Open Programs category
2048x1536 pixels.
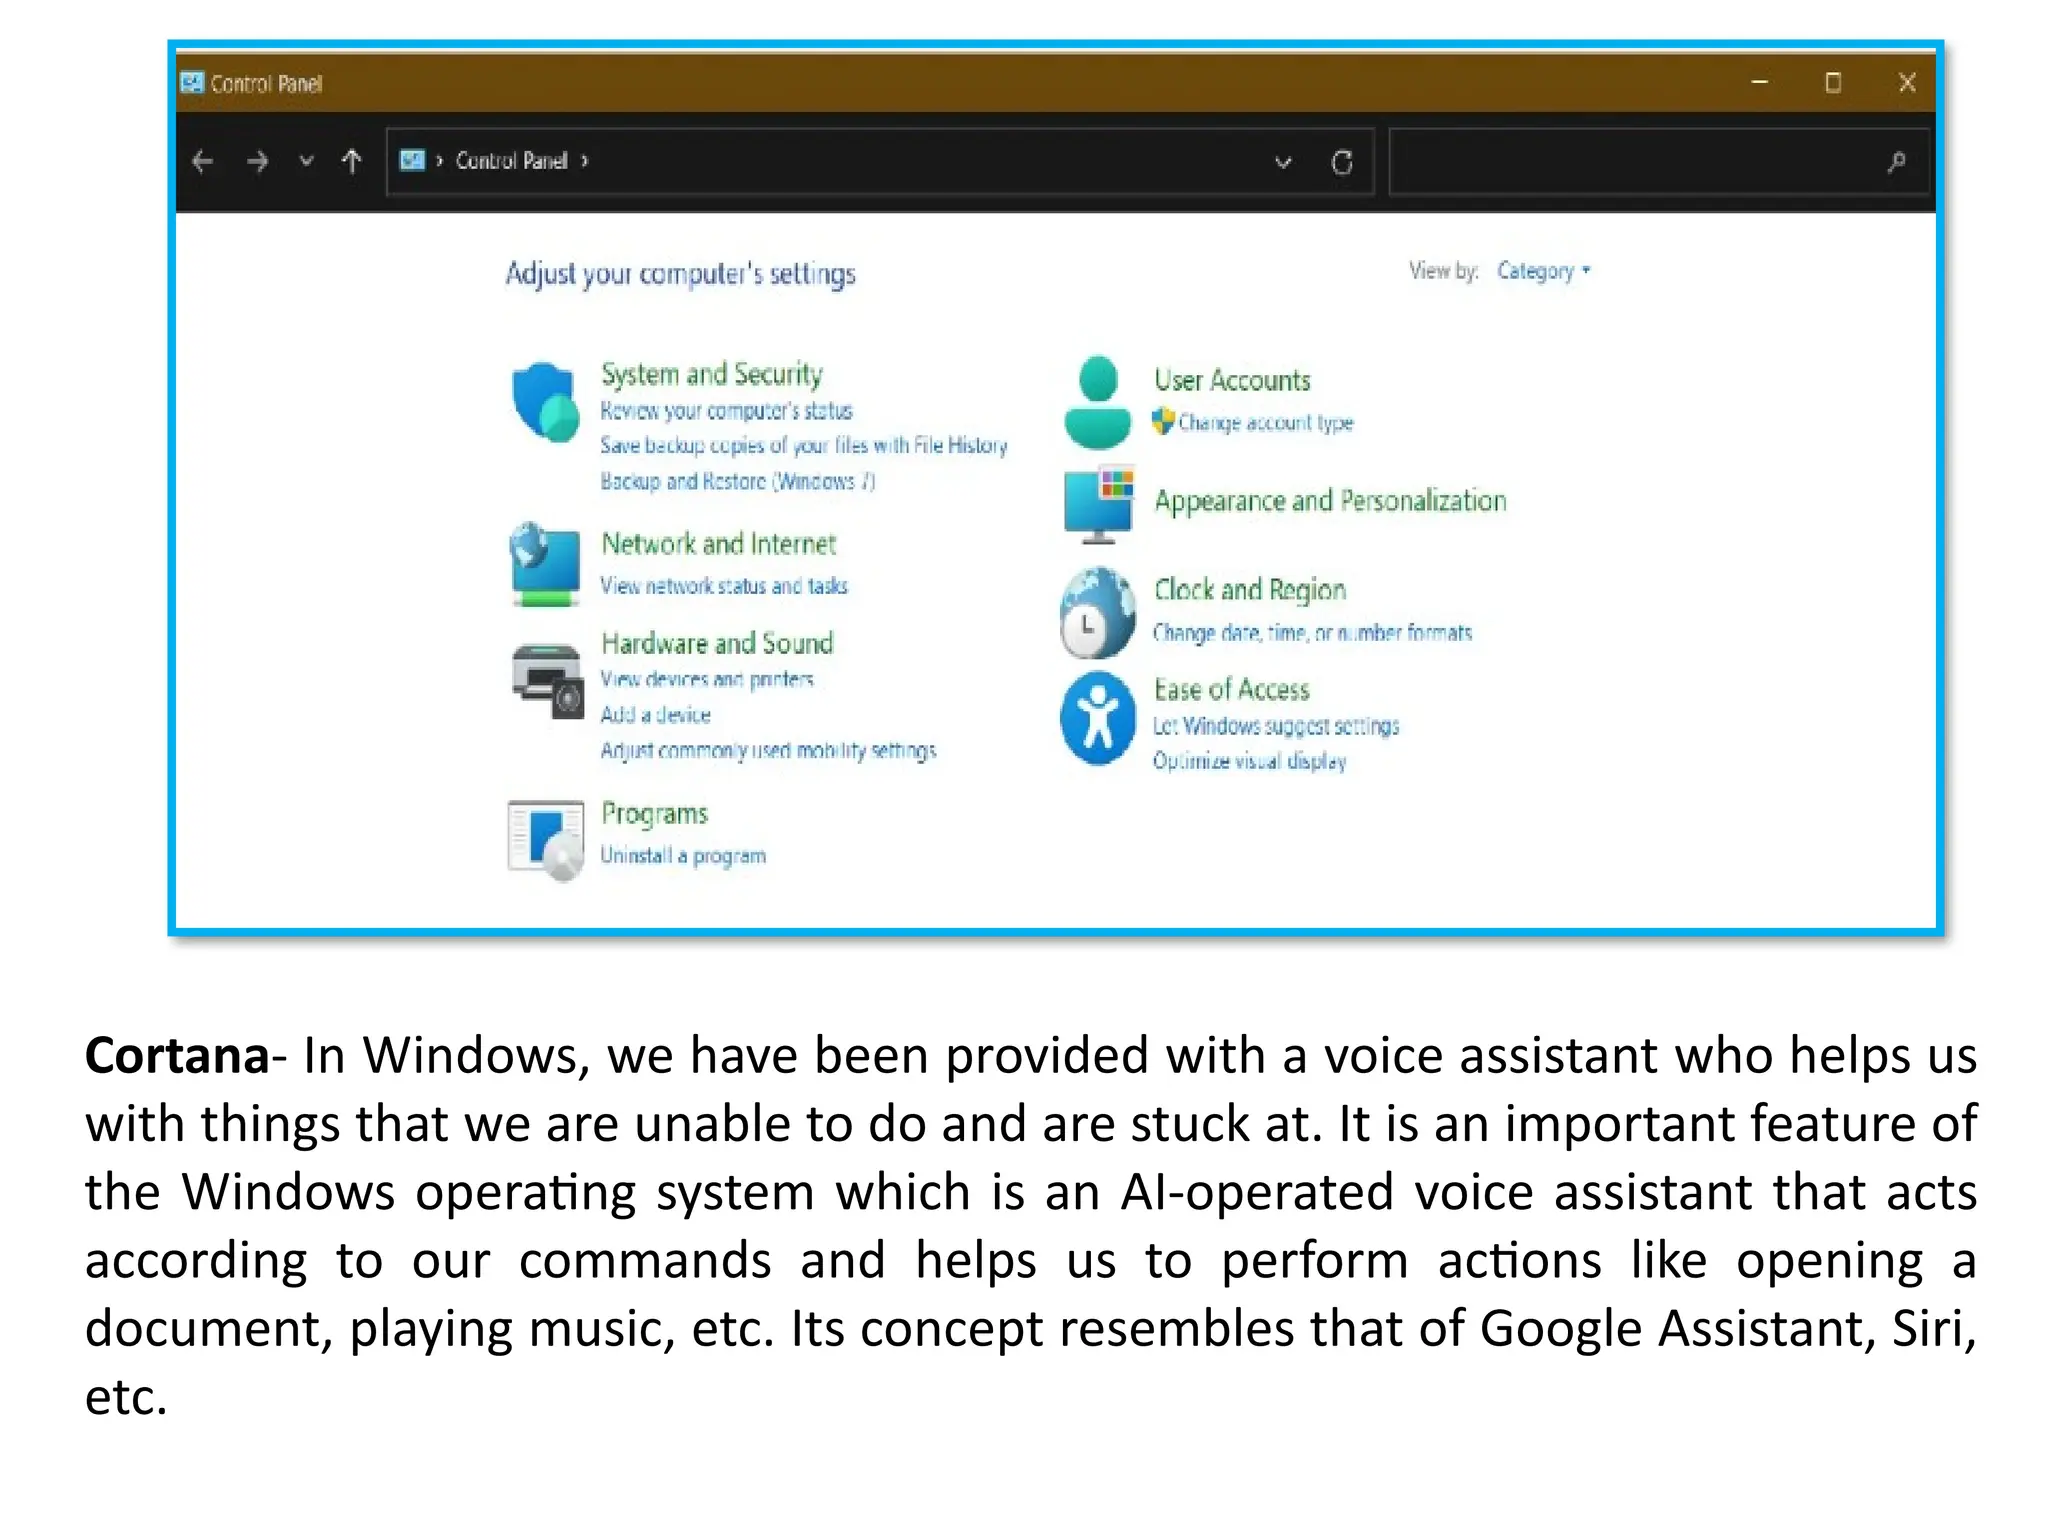[654, 814]
